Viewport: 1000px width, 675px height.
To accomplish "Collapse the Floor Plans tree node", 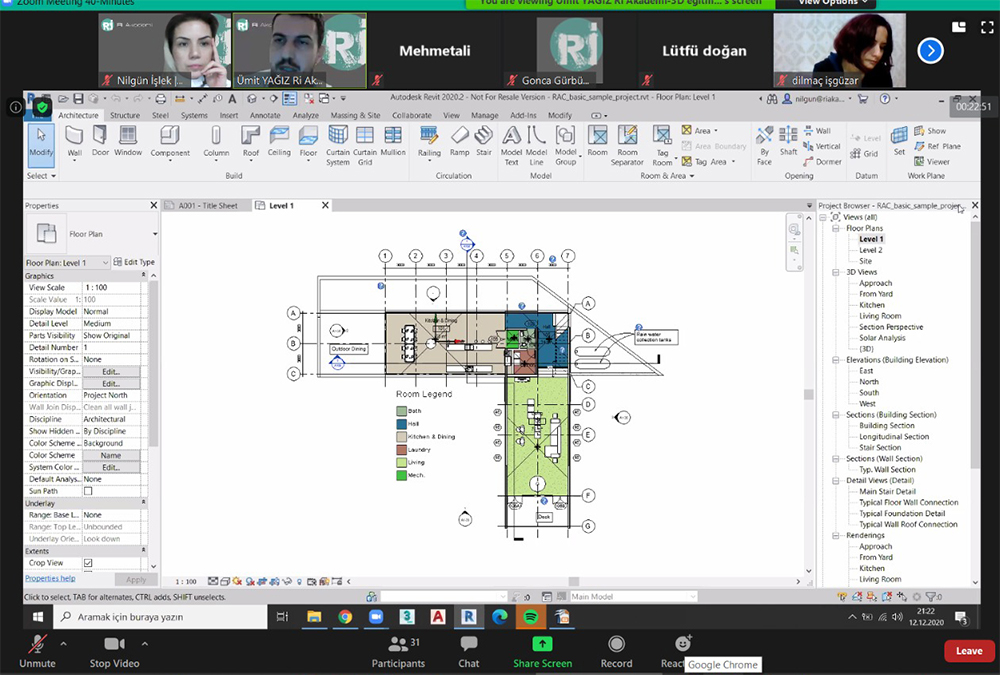I will click(837, 228).
